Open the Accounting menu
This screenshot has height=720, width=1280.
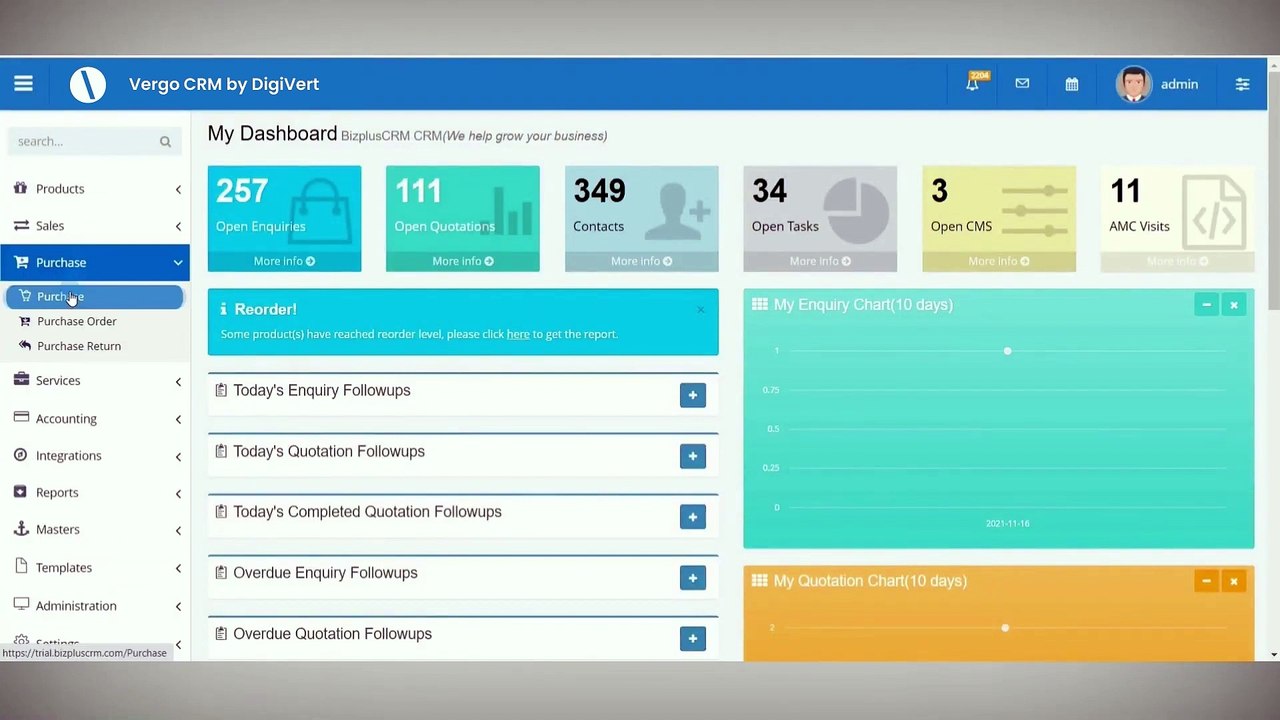click(x=95, y=418)
